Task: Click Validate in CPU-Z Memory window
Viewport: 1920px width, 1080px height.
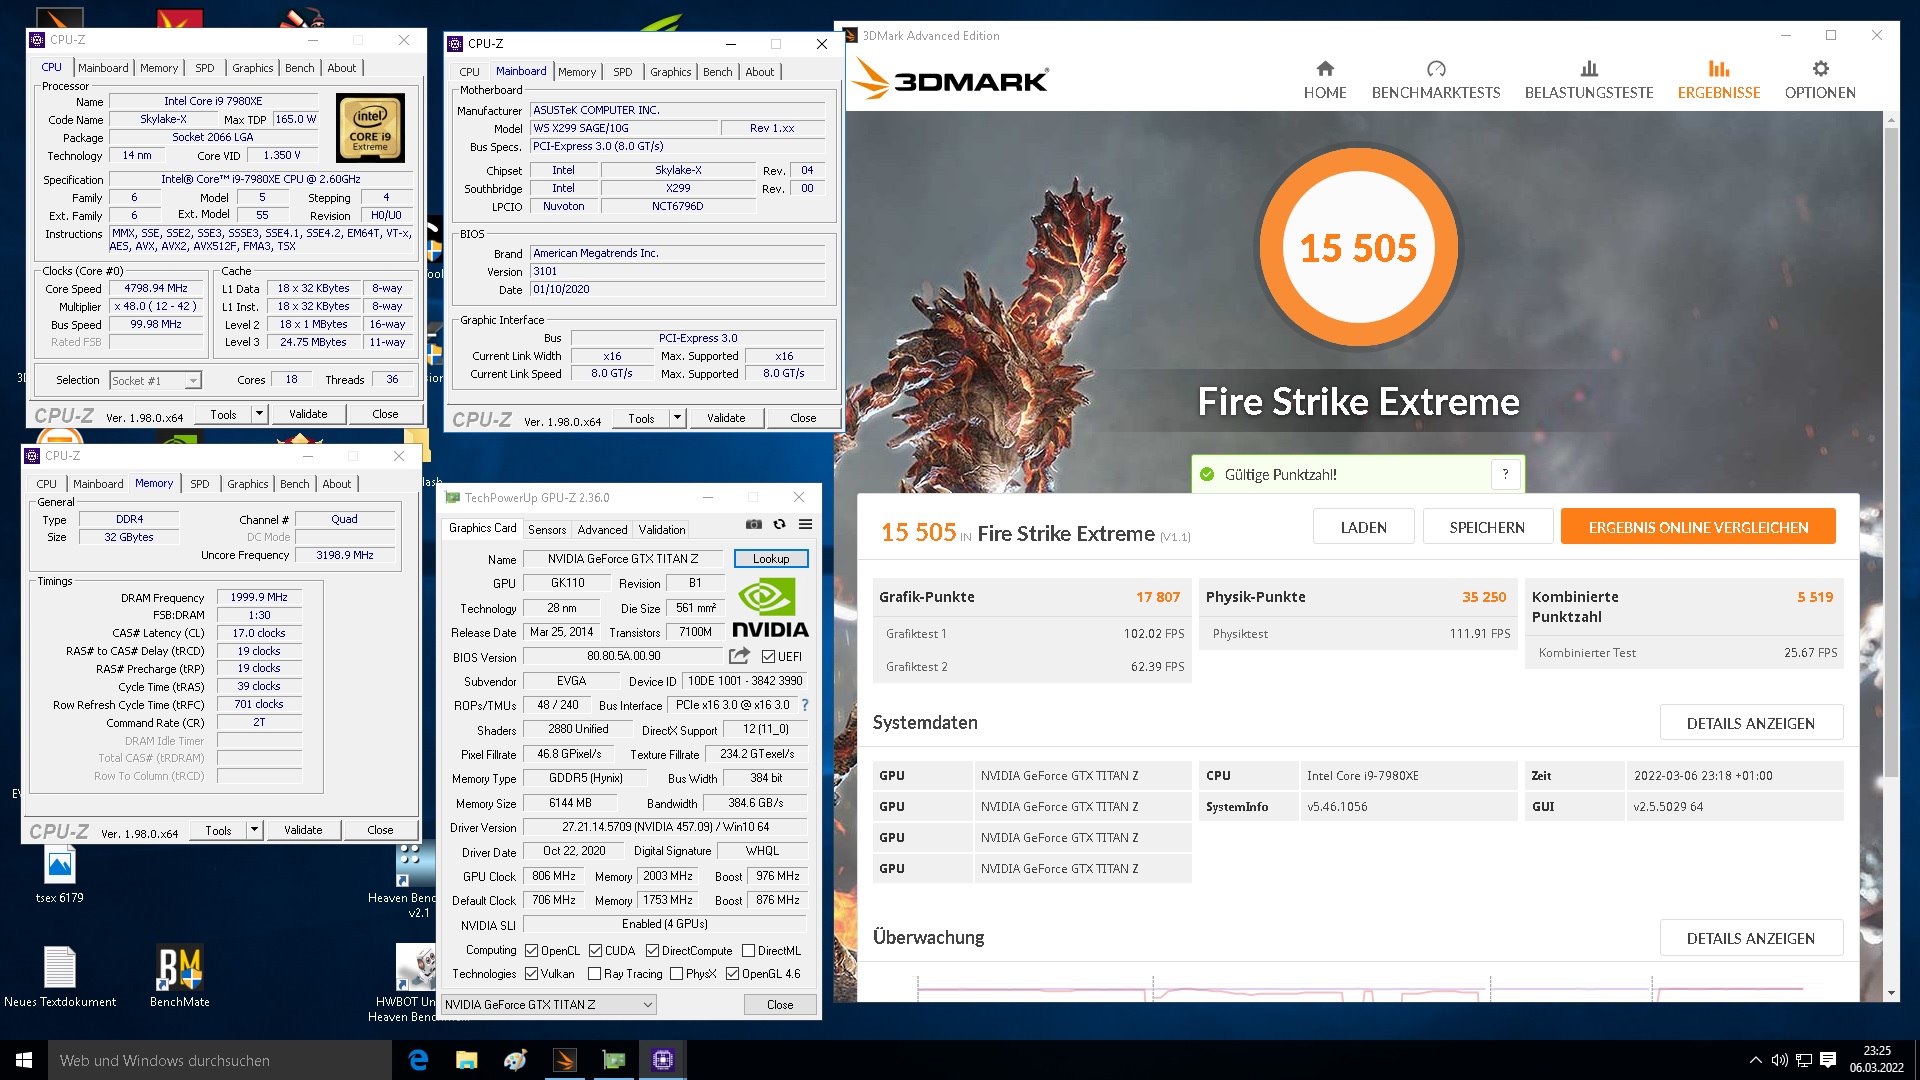Action: 303,830
